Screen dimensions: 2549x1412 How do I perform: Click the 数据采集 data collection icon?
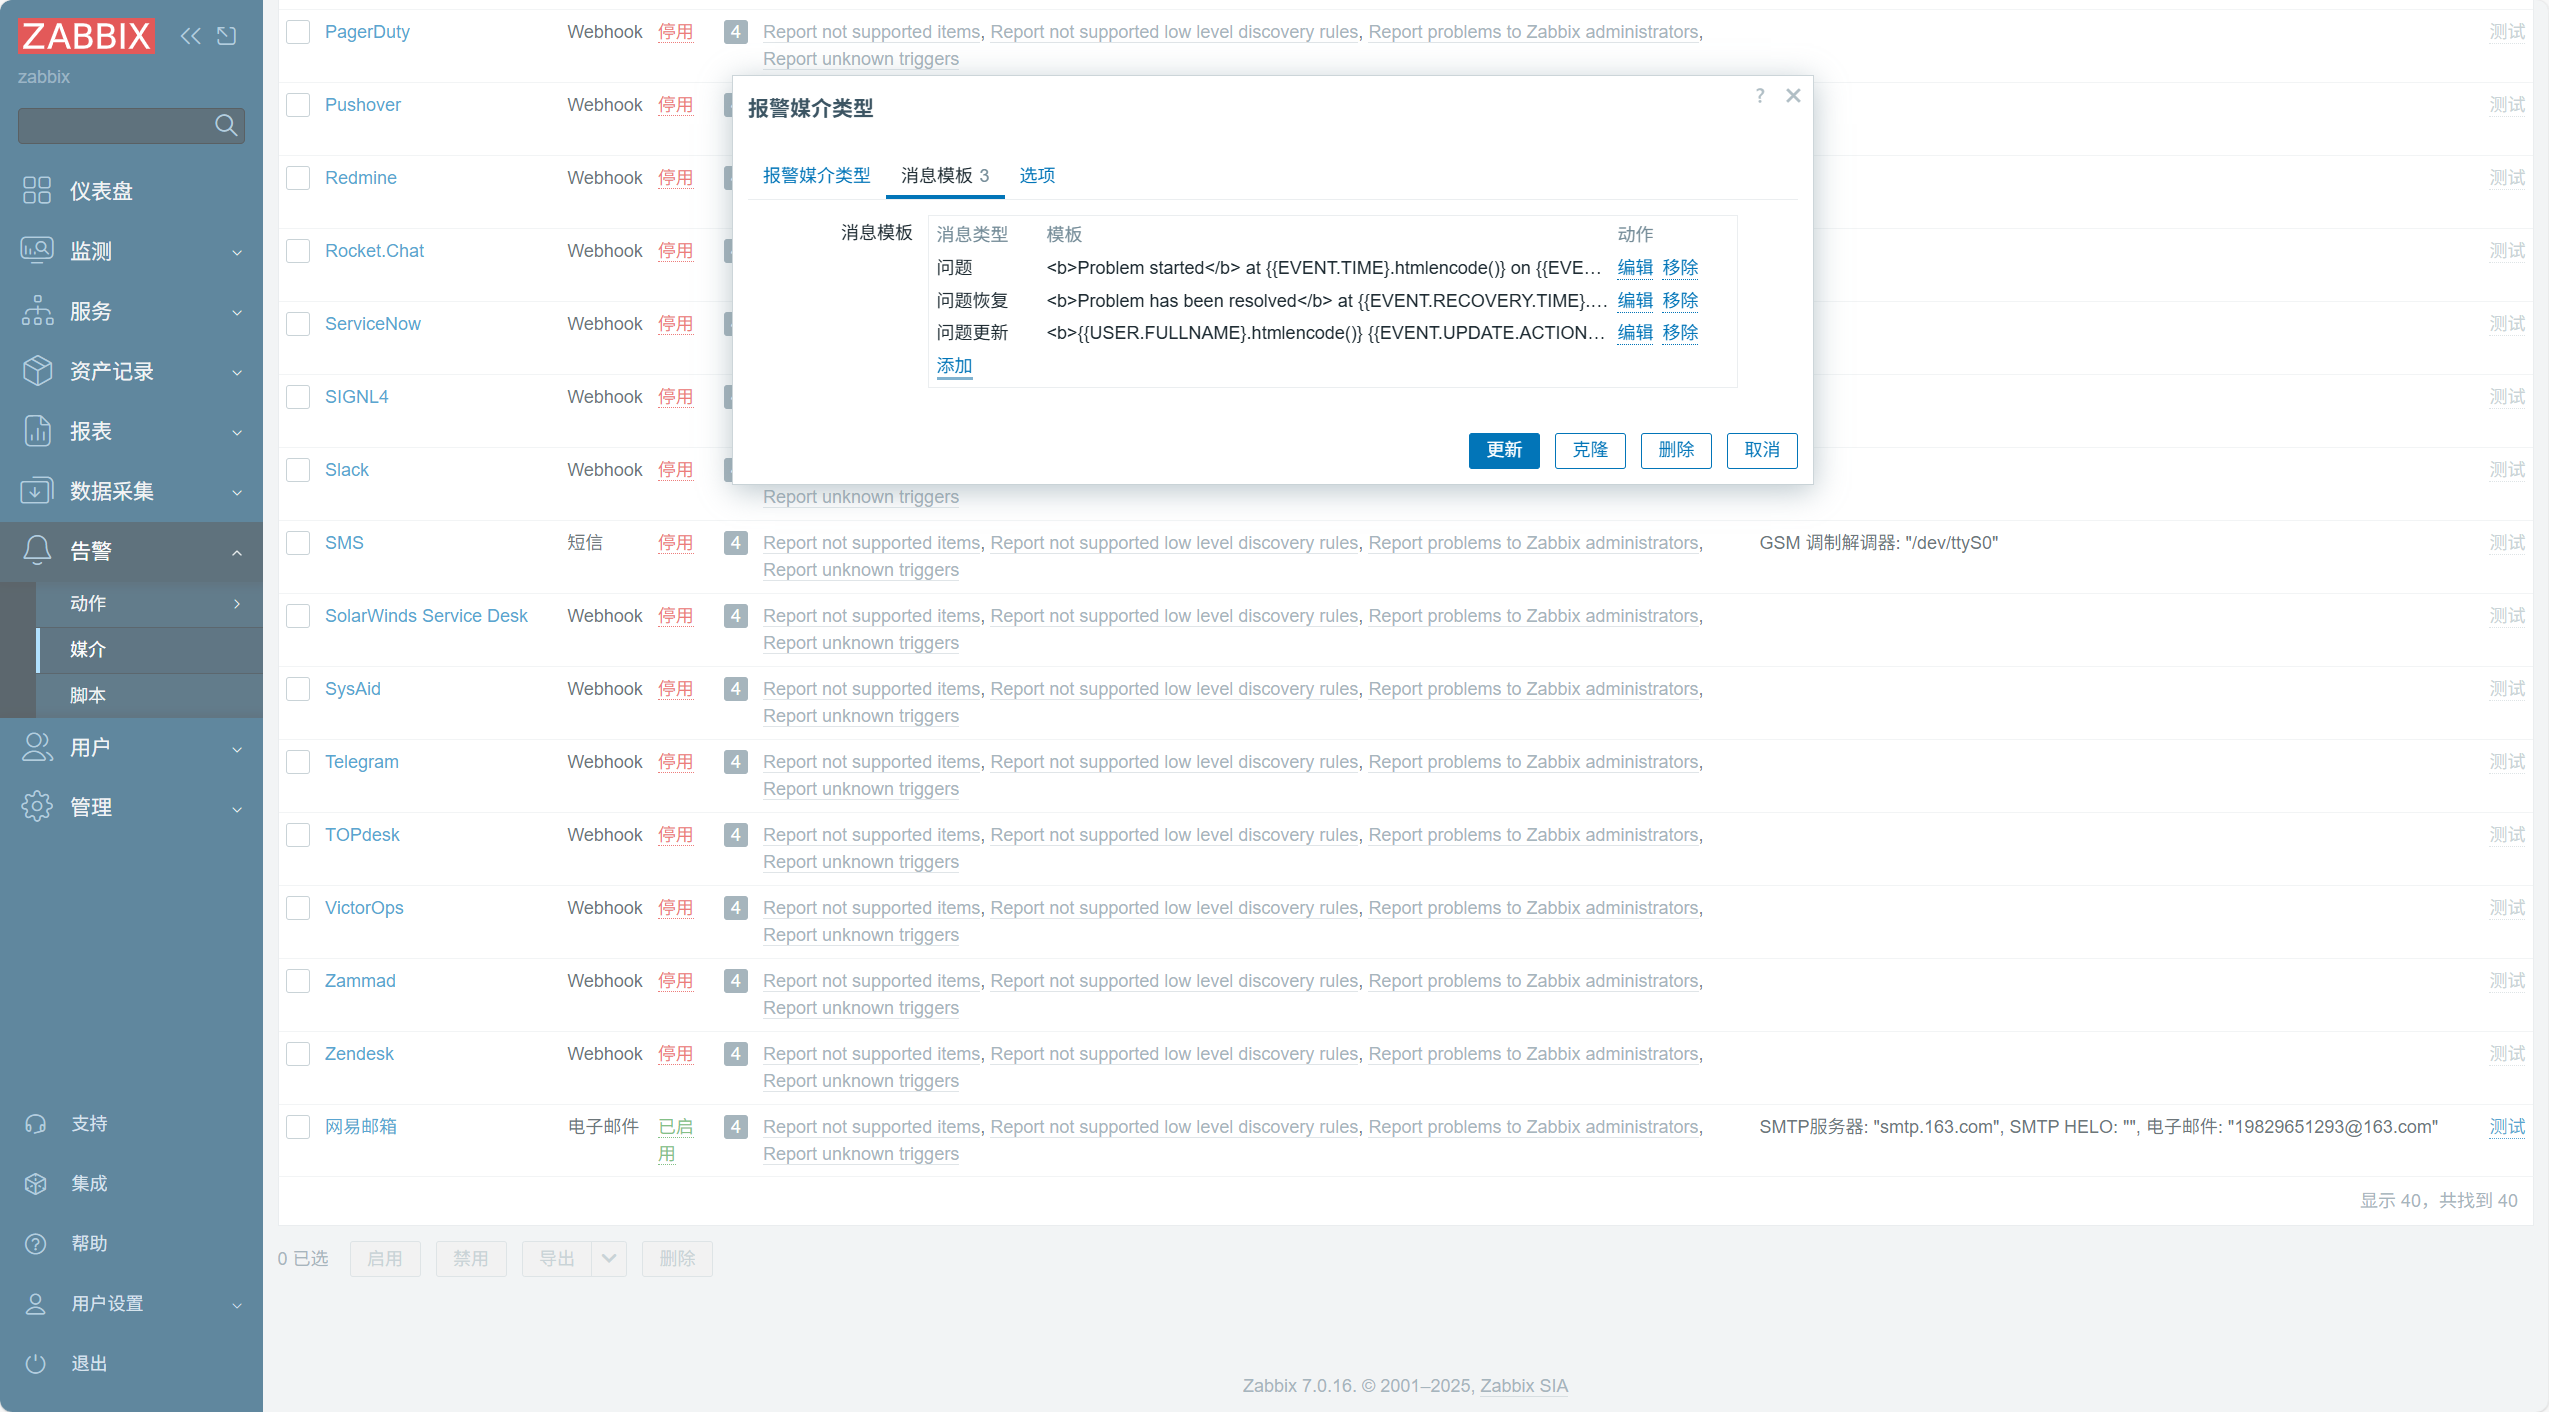pyautogui.click(x=37, y=490)
